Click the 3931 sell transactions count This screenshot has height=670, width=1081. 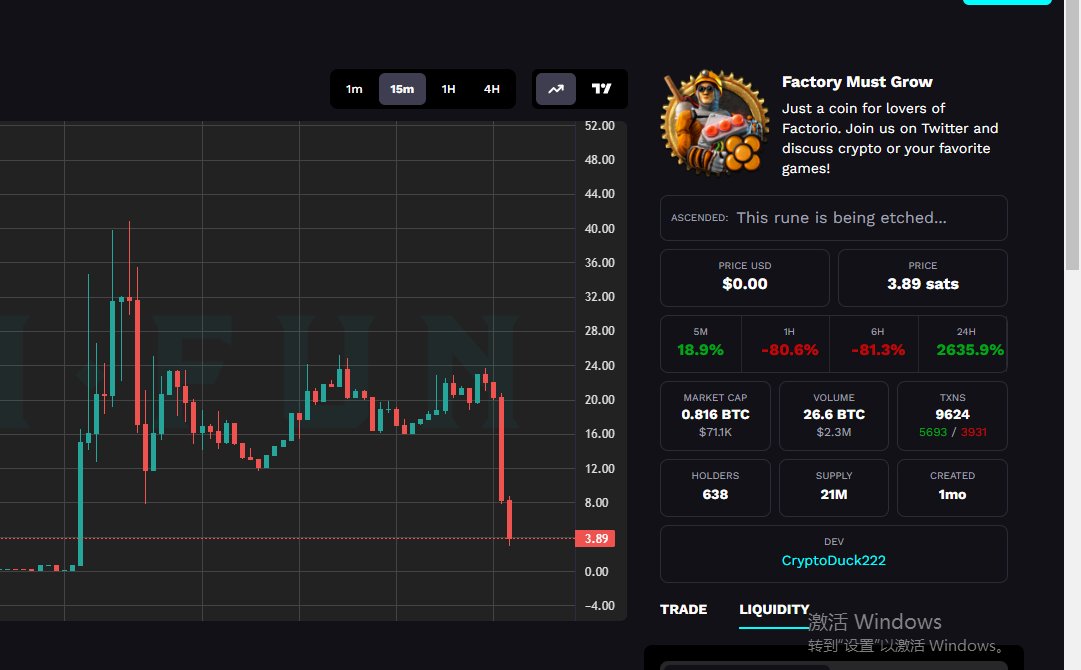click(x=973, y=432)
